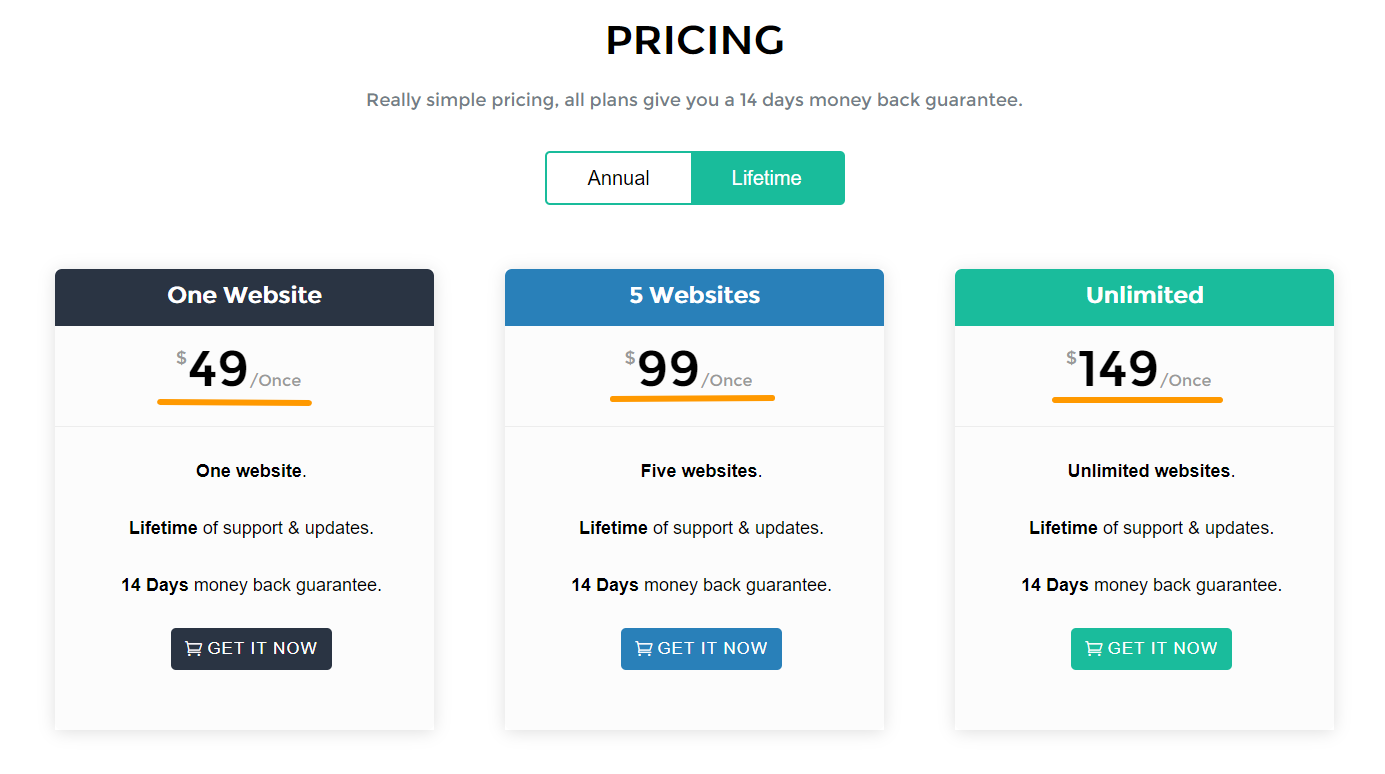Screen dimensions: 1385x774
Task: Click the $99 price figure
Action: click(668, 369)
